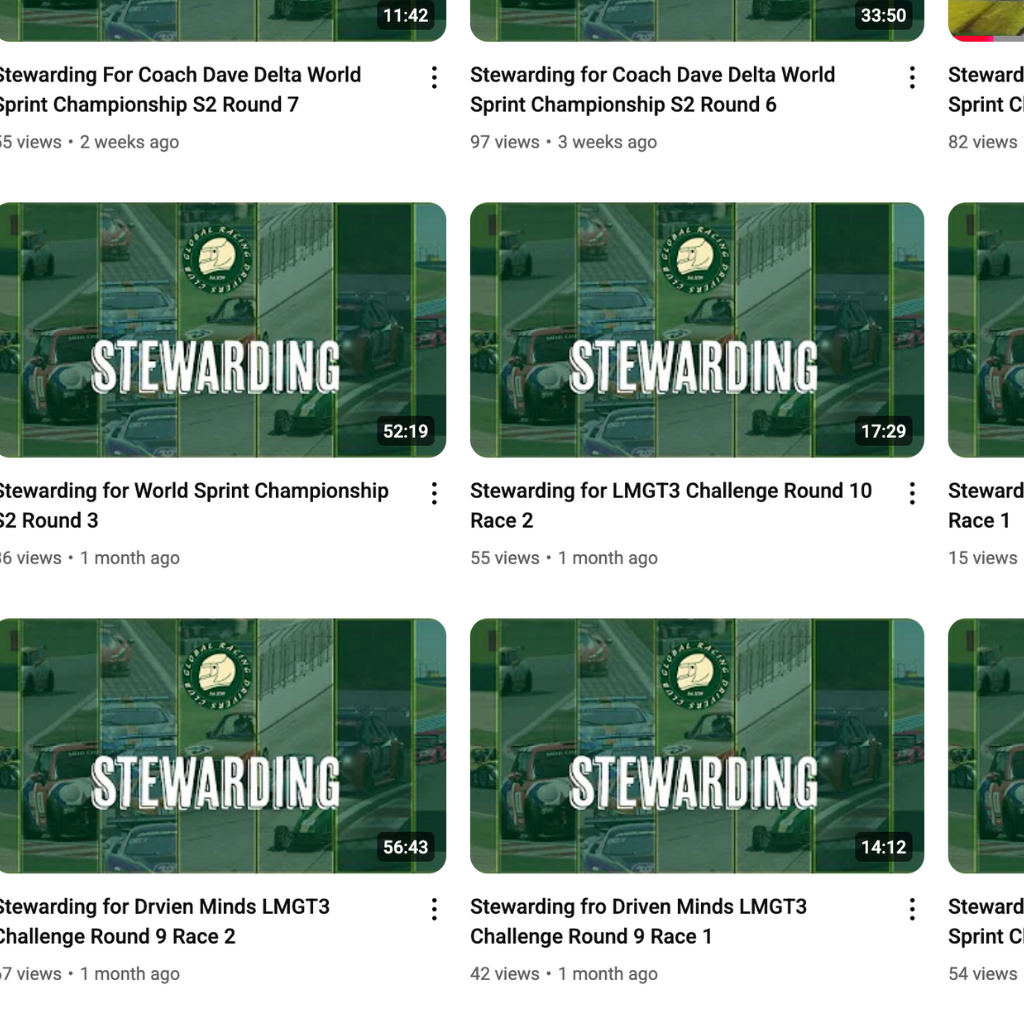Open action menu for LMGT3 Challenge Round 10 Race 2
This screenshot has height=1024, width=1024.
tap(912, 493)
